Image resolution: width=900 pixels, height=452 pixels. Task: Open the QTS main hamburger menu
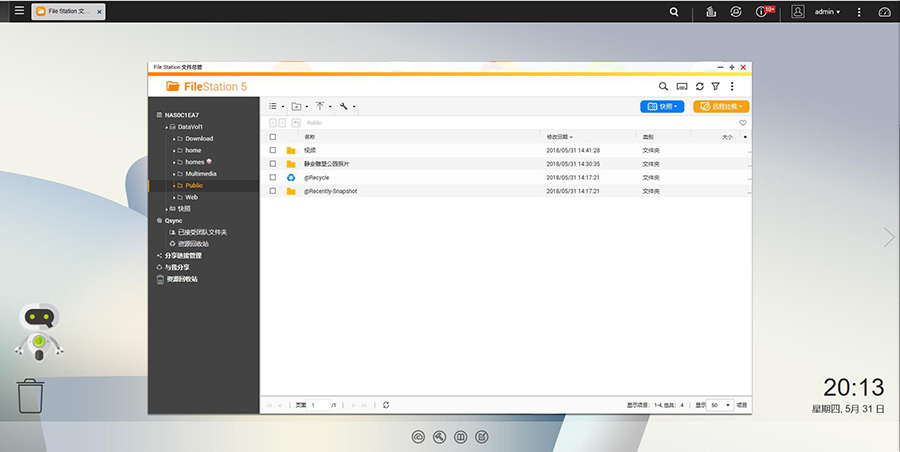tap(14, 12)
